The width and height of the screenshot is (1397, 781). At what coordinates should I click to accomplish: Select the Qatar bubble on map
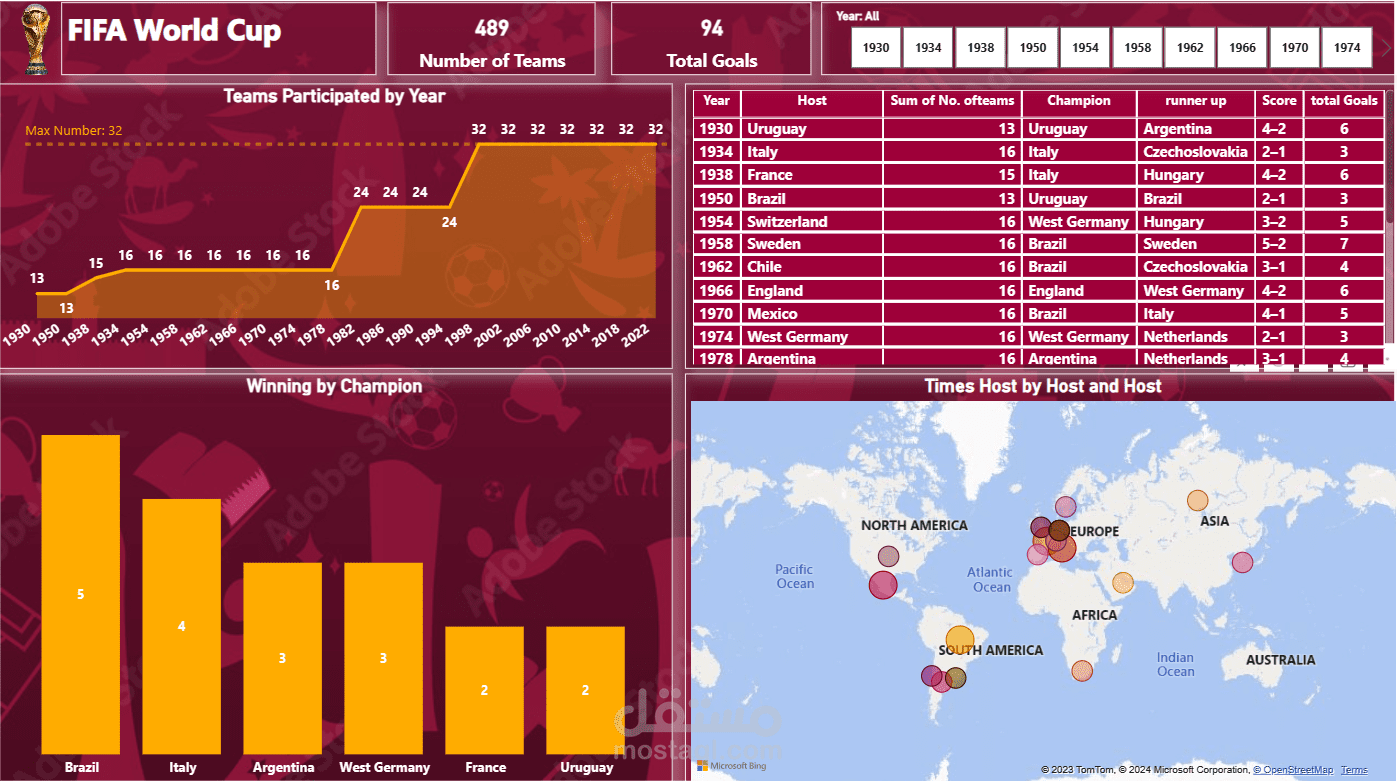click(x=1123, y=583)
